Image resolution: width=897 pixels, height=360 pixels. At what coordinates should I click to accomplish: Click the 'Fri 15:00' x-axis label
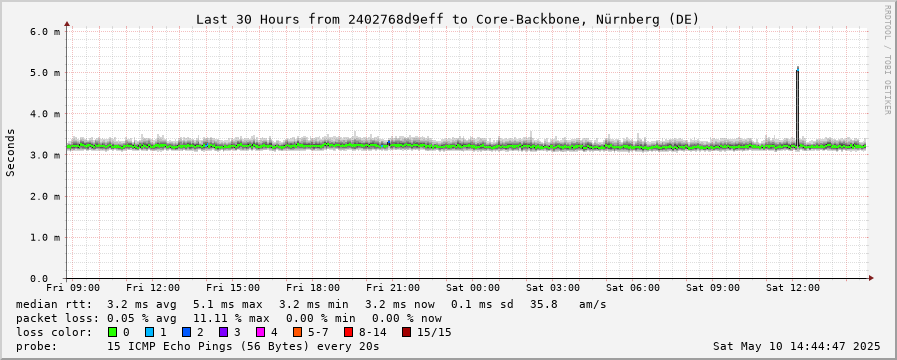[233, 287]
